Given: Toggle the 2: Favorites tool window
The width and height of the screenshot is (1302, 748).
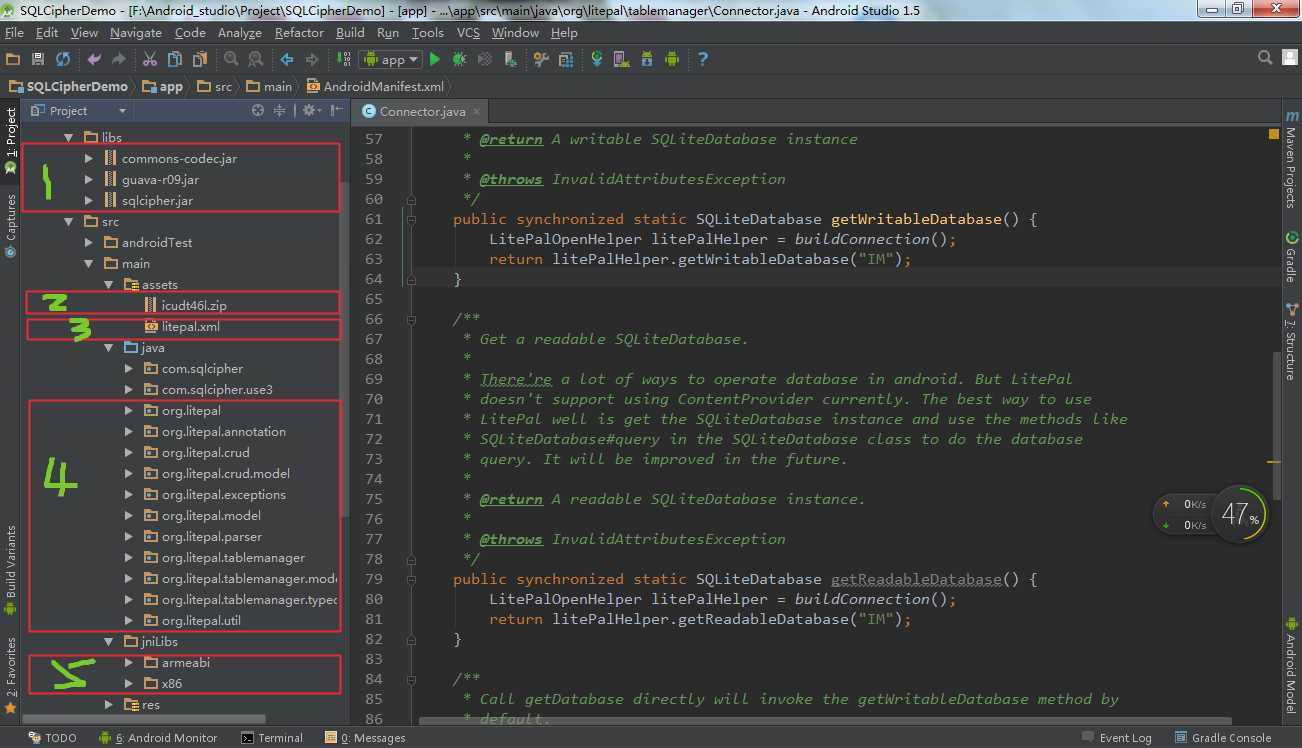Looking at the screenshot, I should point(11,675).
